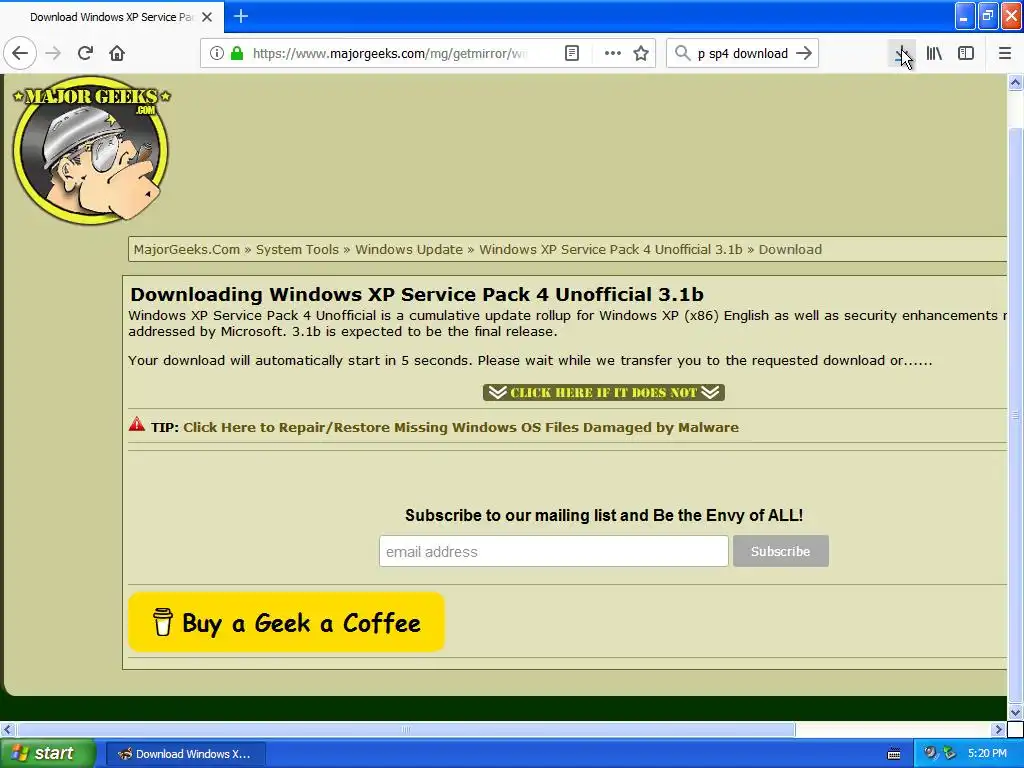Click the system tray clock 5:20 PM

[x=987, y=754]
